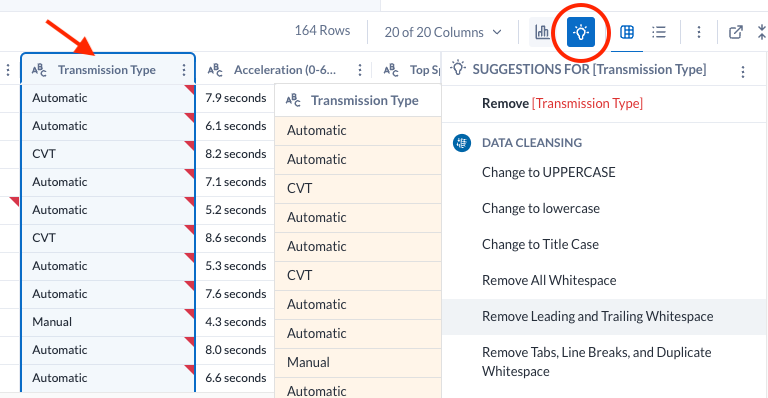Click the Manual cell in the preview column

point(358,362)
